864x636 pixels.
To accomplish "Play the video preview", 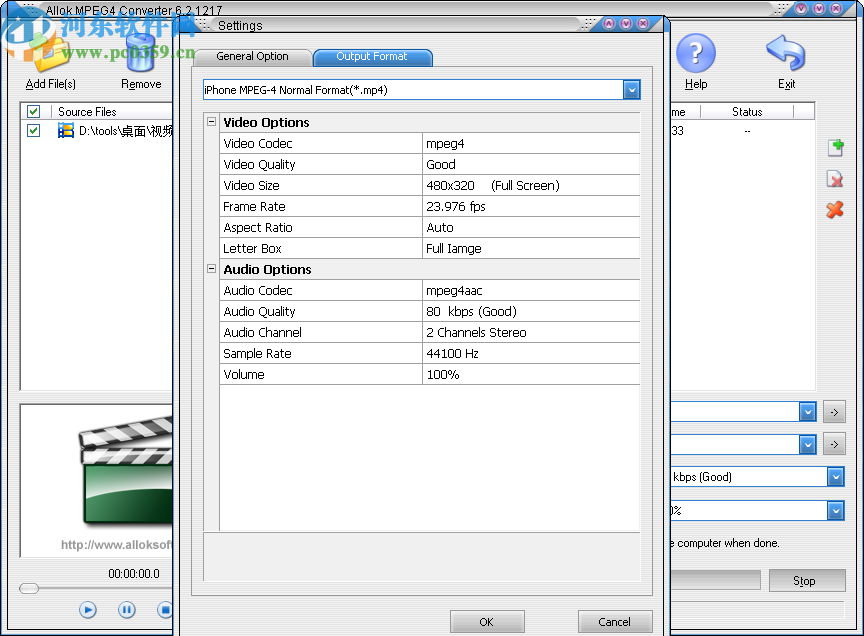I will (x=88, y=609).
